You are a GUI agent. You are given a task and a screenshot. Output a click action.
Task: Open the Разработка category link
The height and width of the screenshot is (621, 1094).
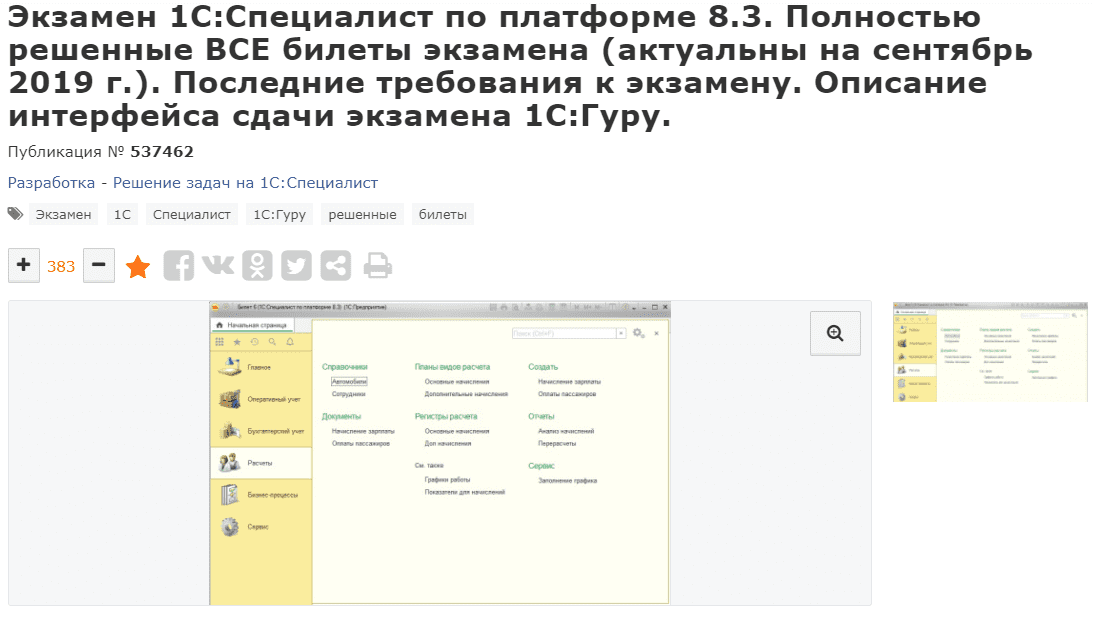(x=51, y=183)
